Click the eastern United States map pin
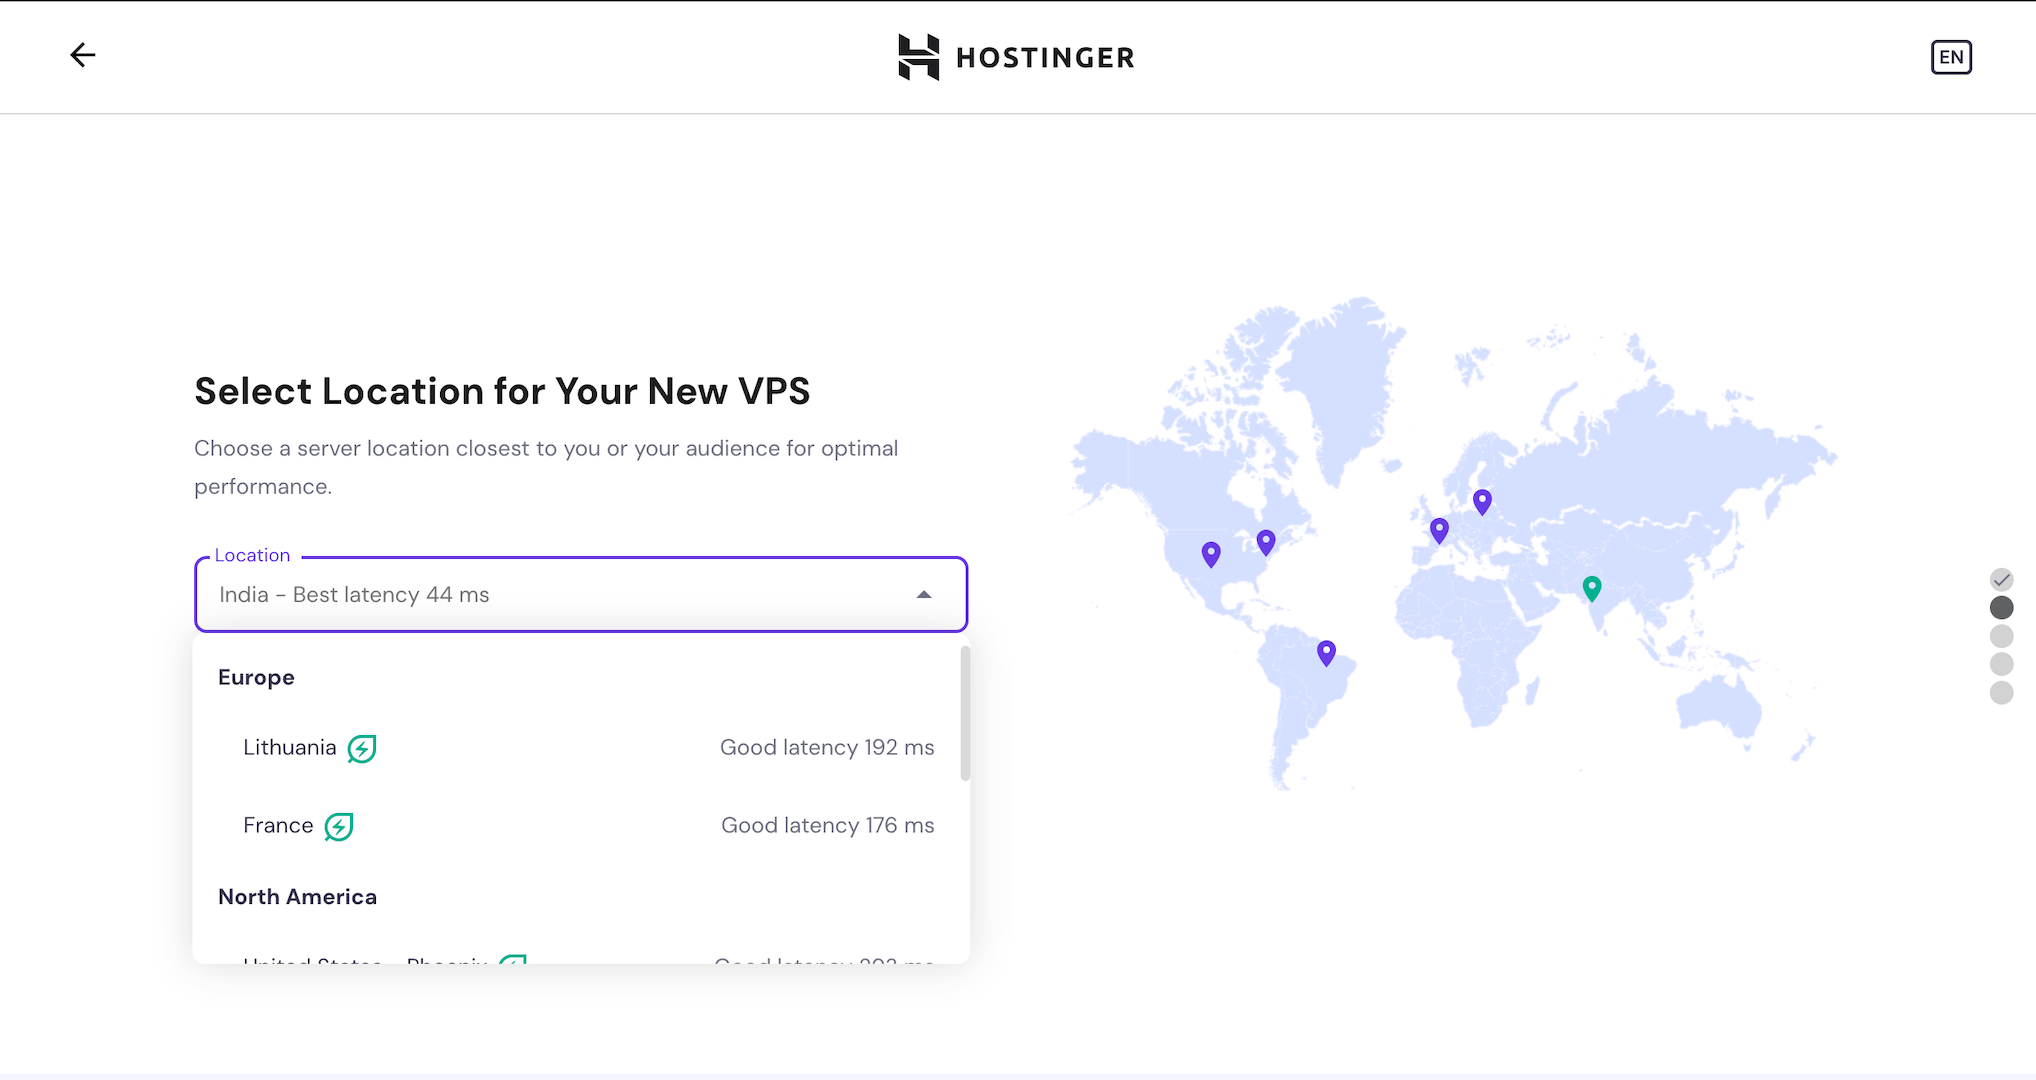 click(x=1266, y=541)
